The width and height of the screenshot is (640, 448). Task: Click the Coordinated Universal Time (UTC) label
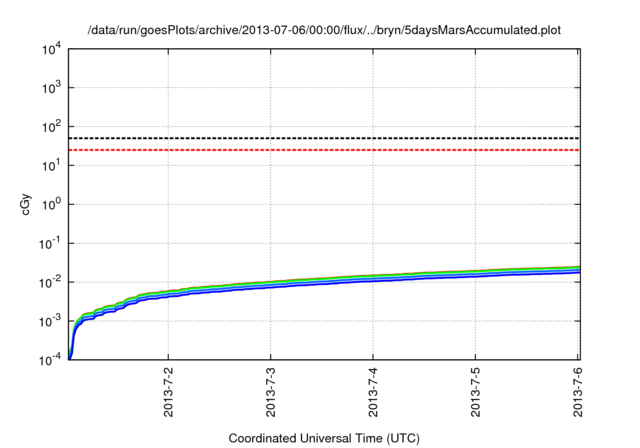324,438
